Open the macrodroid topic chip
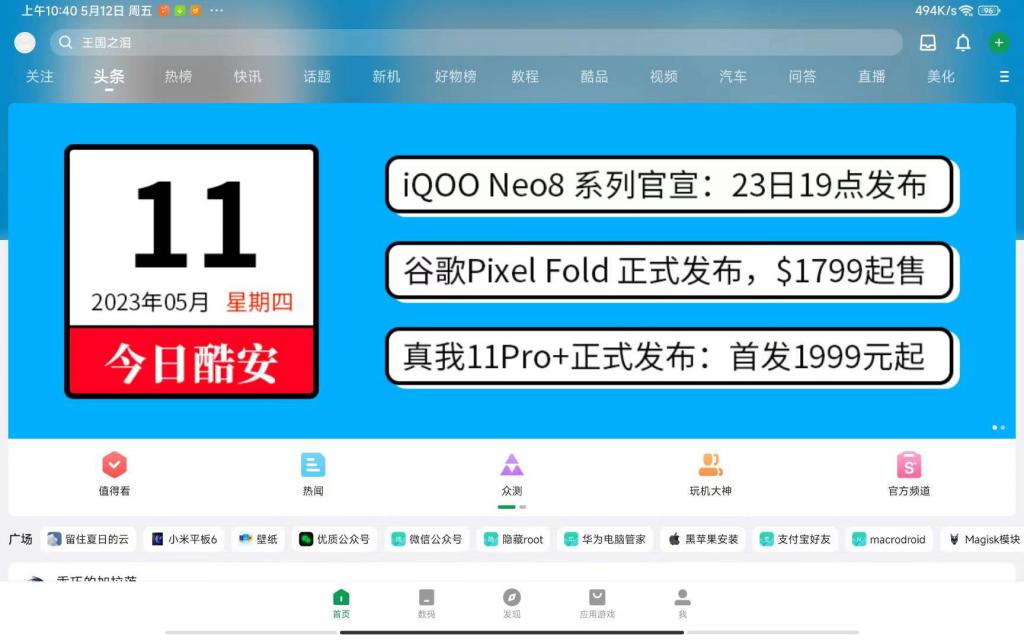The height and width of the screenshot is (640, 1024). [x=889, y=539]
